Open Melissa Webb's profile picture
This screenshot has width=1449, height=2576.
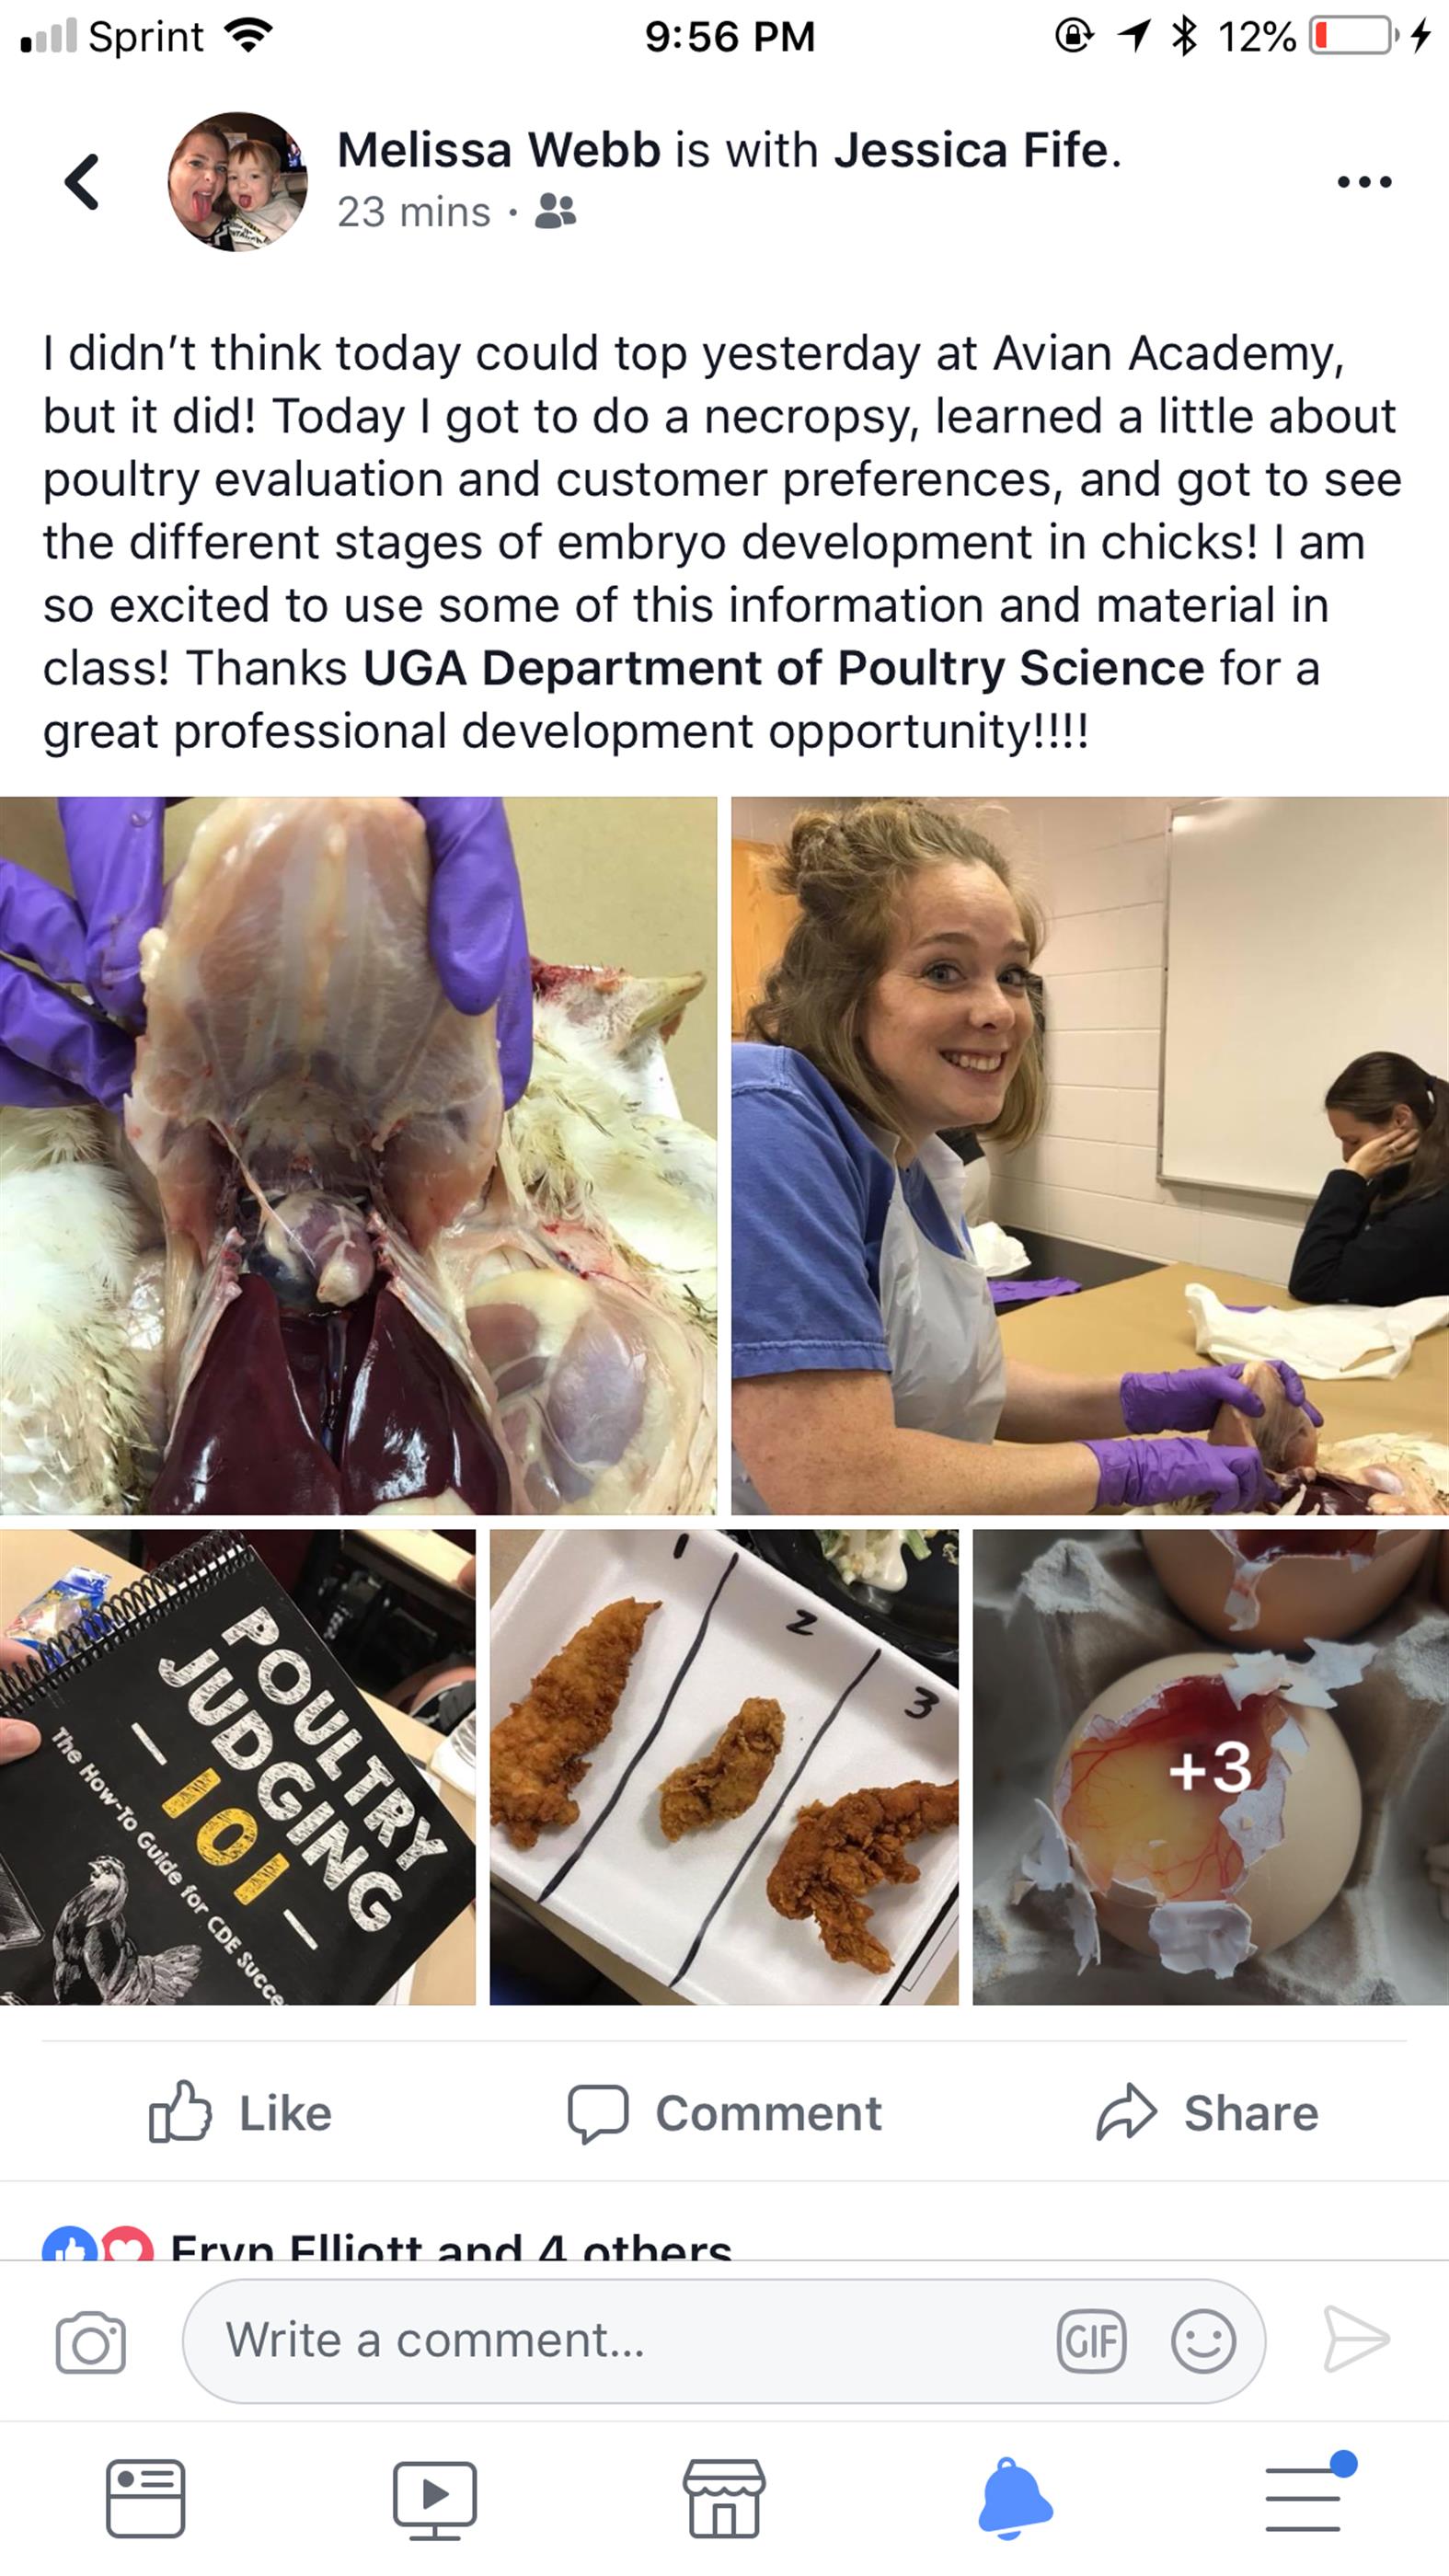pos(237,181)
